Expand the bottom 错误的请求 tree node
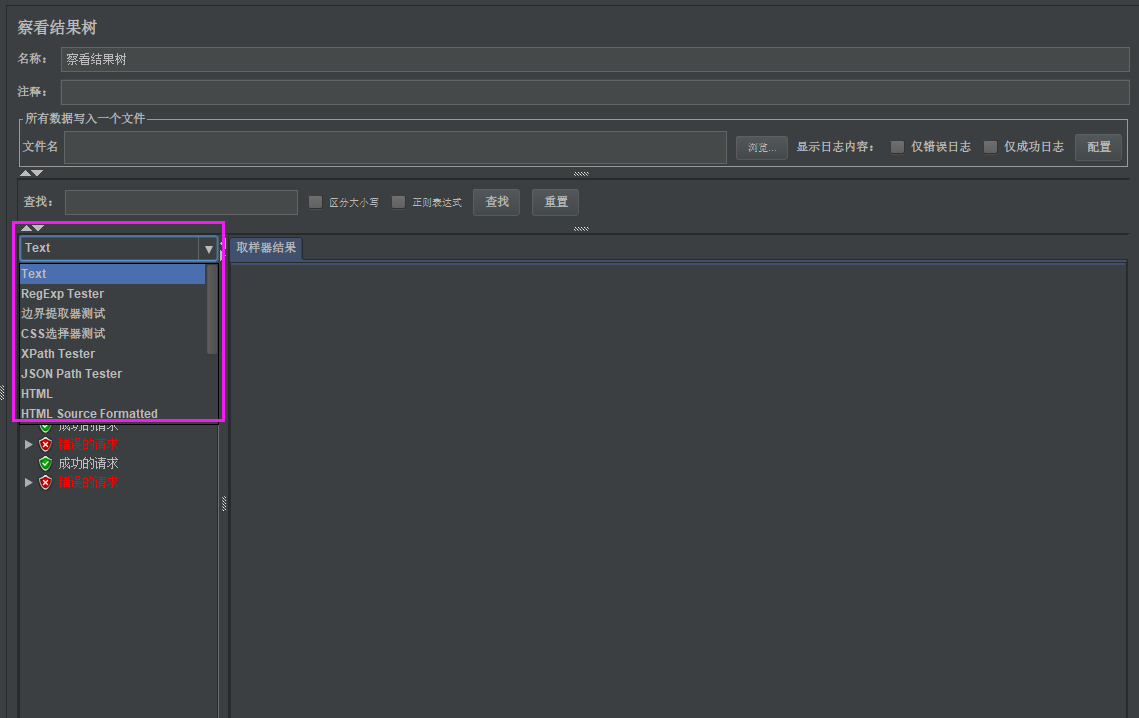 tap(28, 481)
